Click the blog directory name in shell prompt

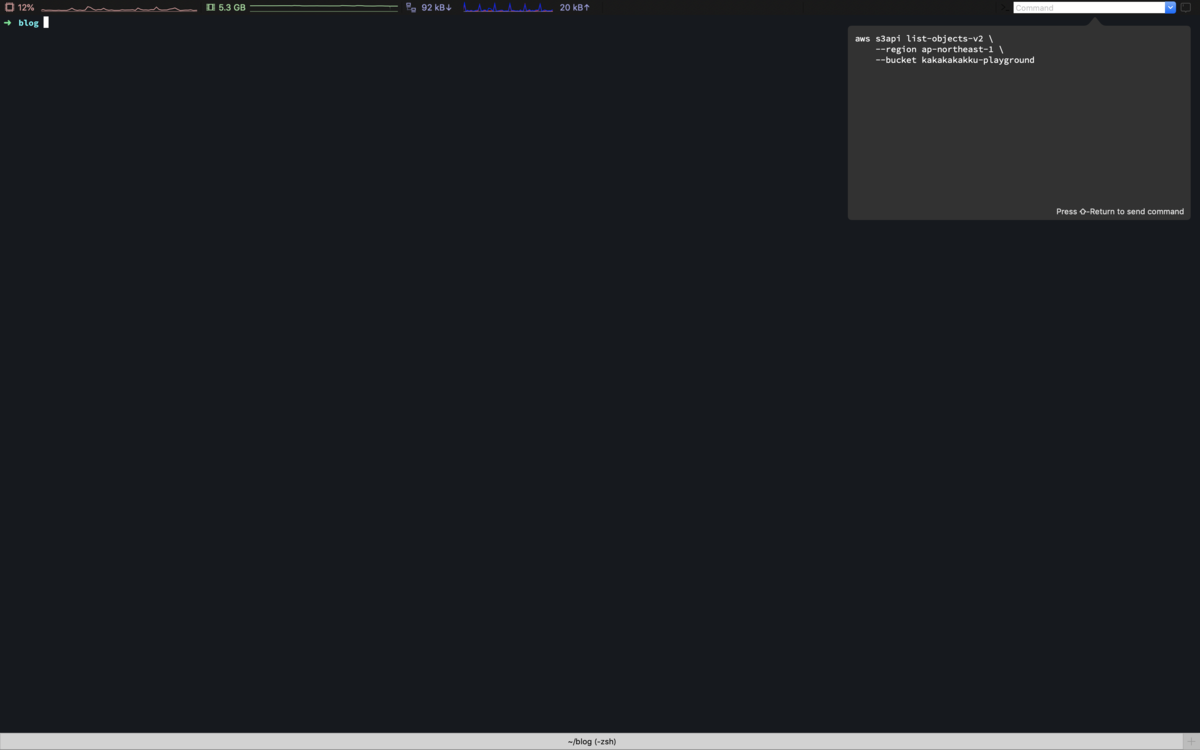click(28, 22)
